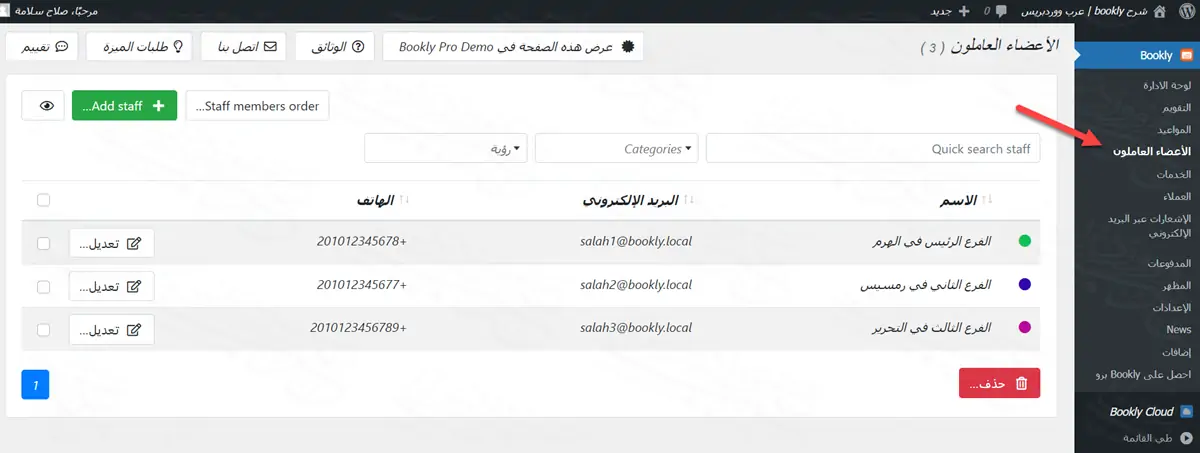Click طلبات الميزة feature requests button
Image resolution: width=1200 pixels, height=453 pixels.
(140, 46)
